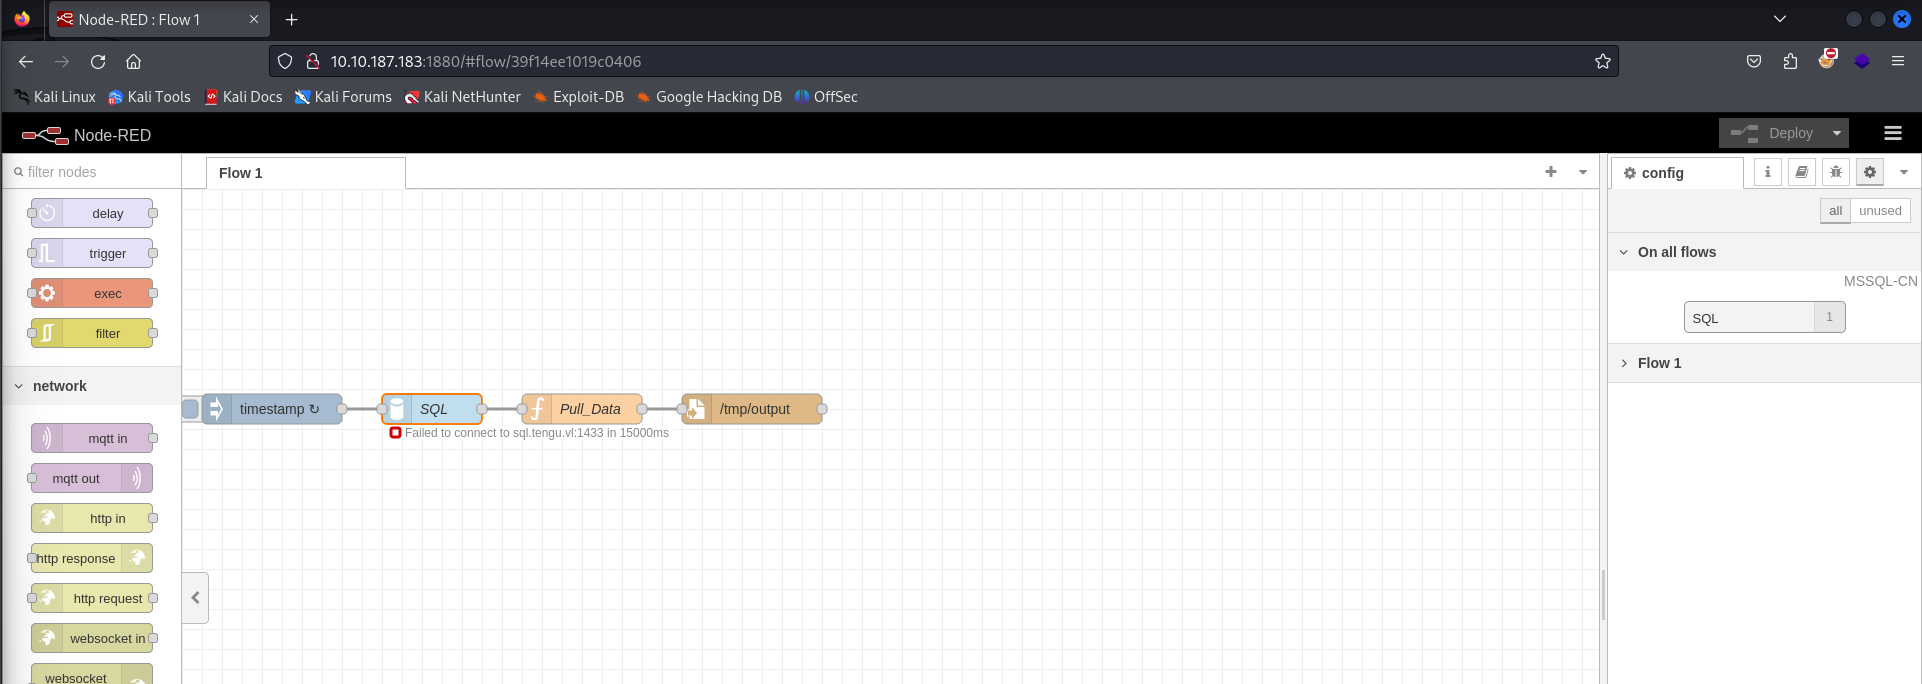The image size is (1922, 684).
Task: Click the delay node in the palette
Action: click(92, 213)
